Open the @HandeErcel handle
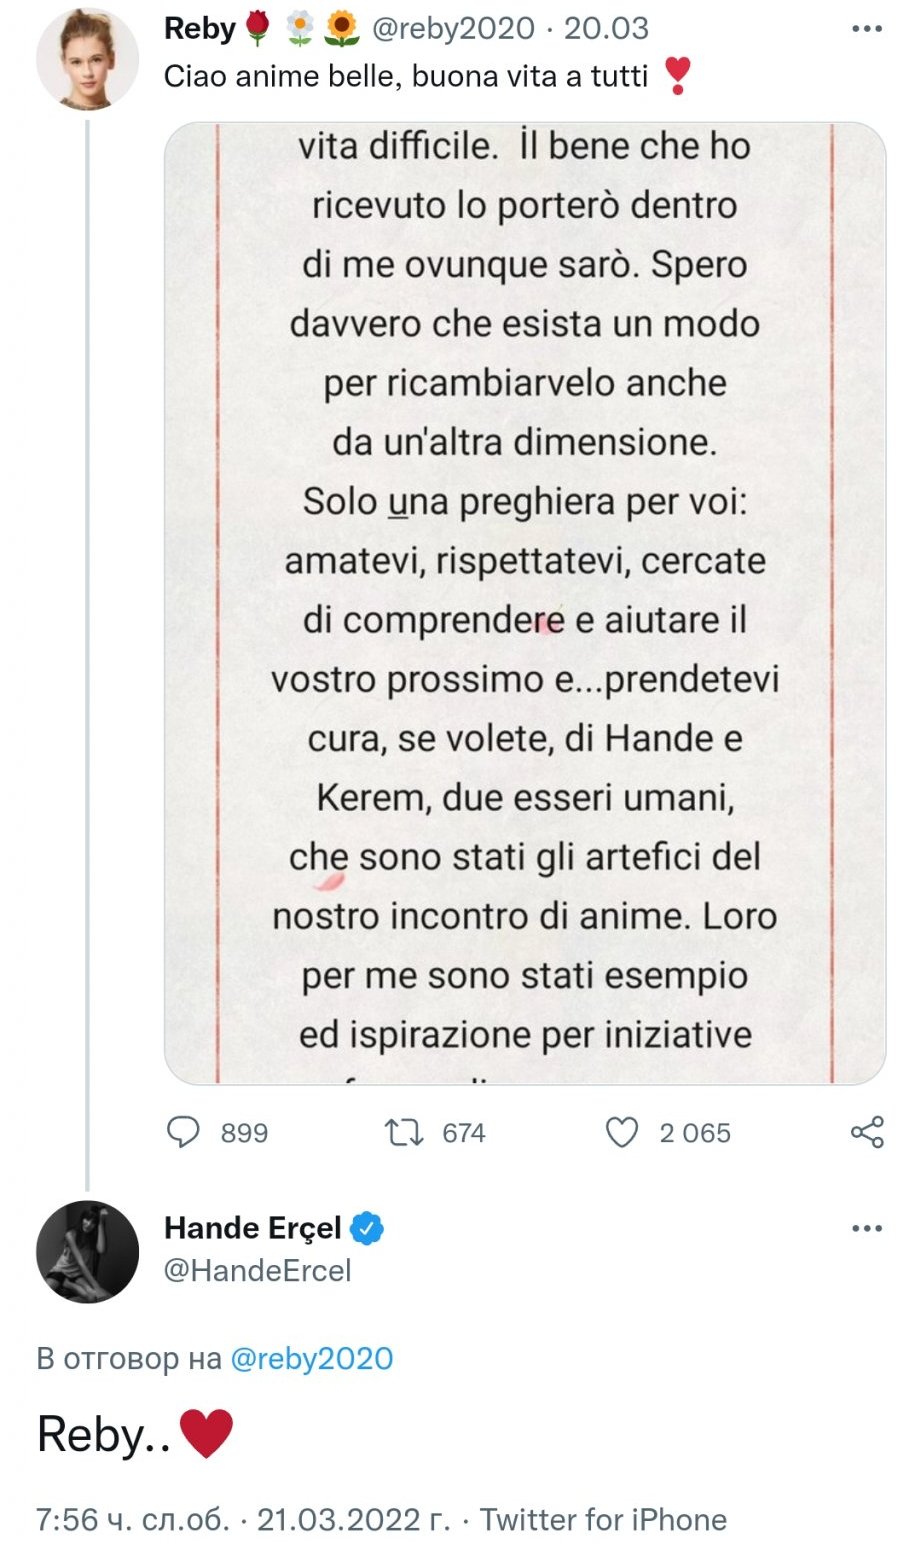This screenshot has width=914, height=1549. click(257, 1271)
